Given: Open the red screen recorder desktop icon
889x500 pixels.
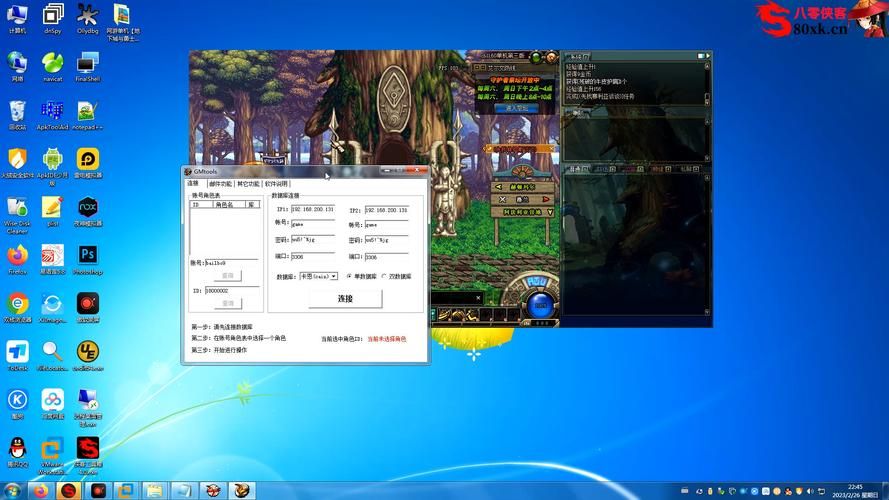Looking at the screenshot, I should click(x=87, y=308).
